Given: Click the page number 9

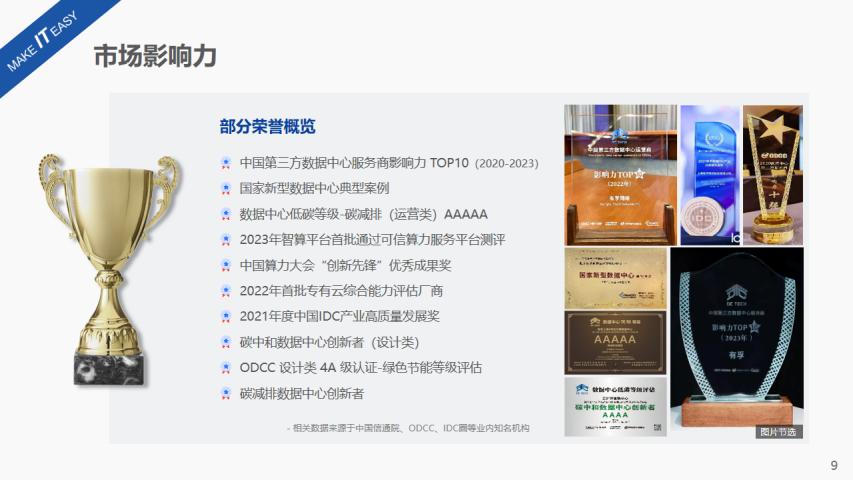Looking at the screenshot, I should point(834,465).
